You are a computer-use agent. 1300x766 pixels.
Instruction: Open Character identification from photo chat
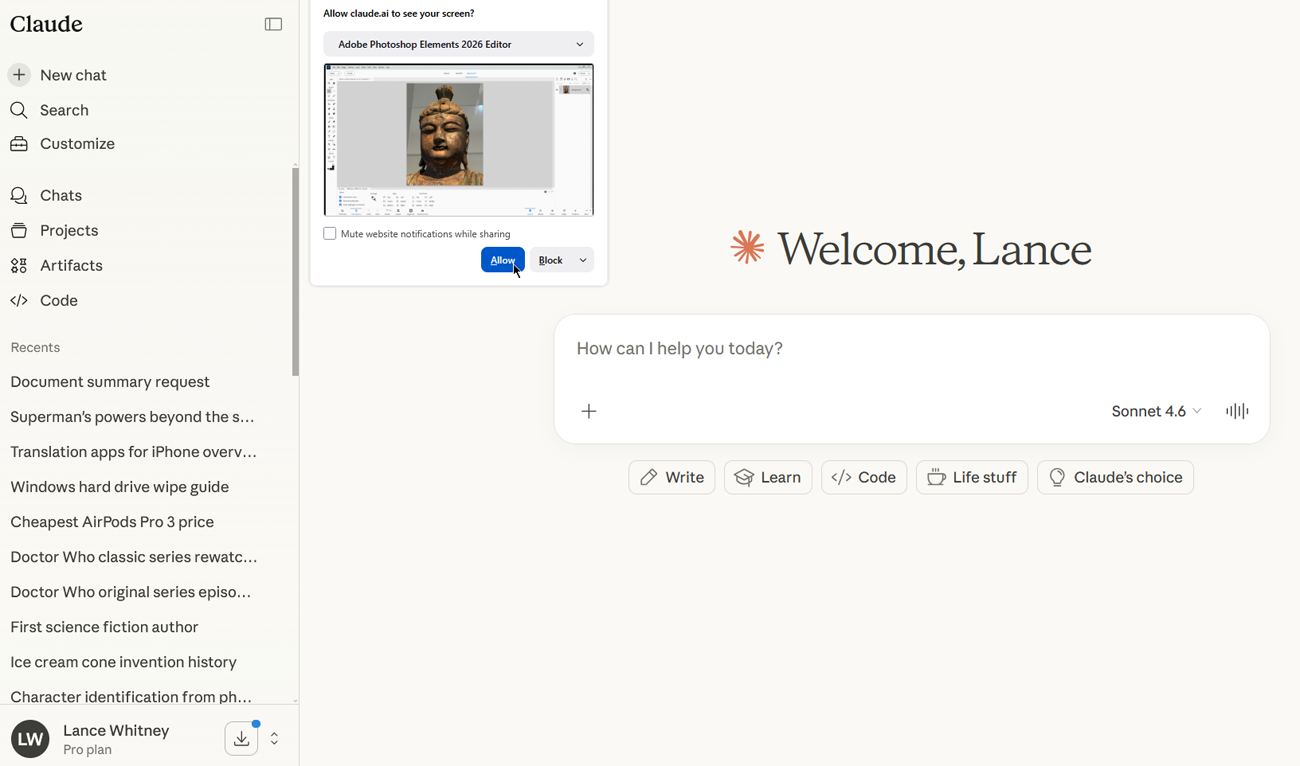[131, 697]
